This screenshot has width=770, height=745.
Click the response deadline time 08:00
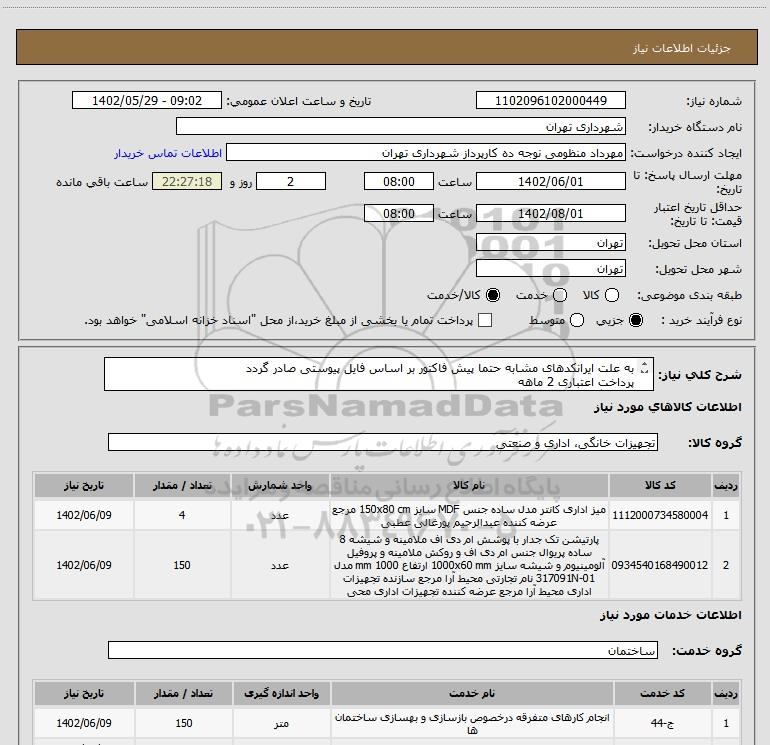point(399,181)
